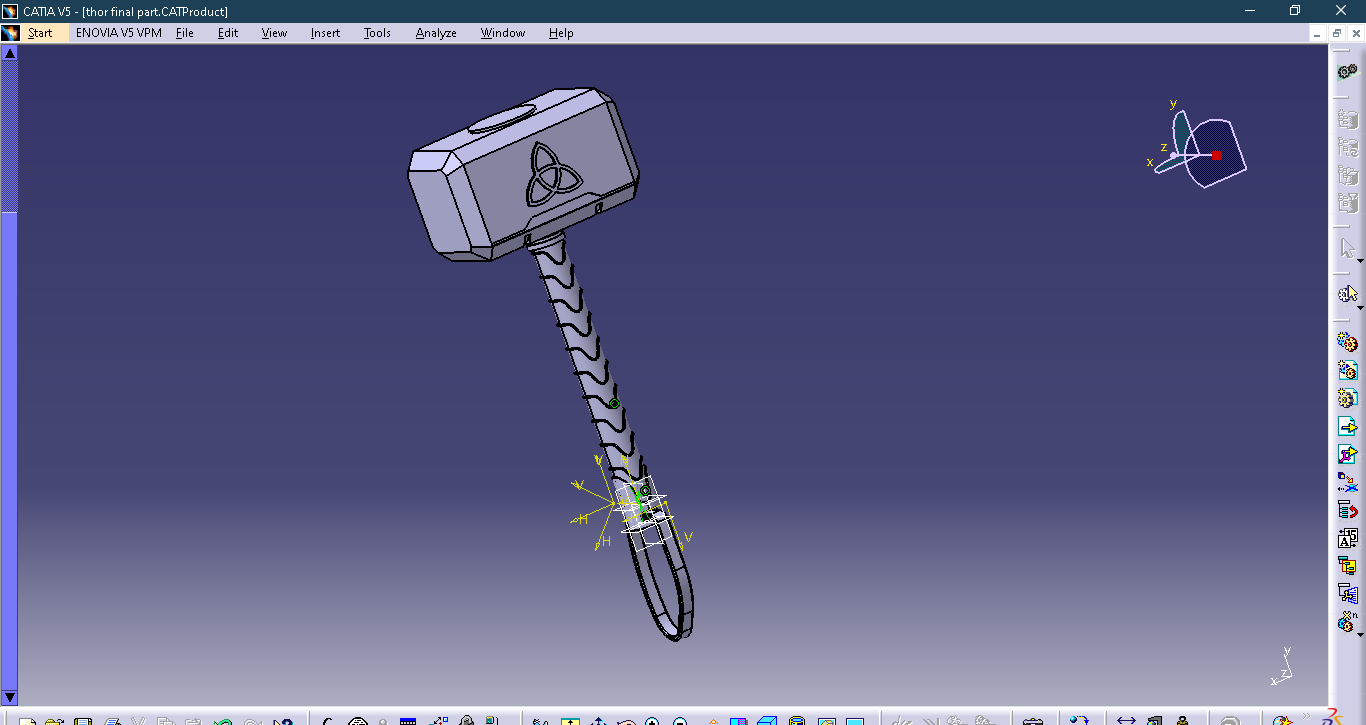Open the Tools menu
Screen dimensions: 1366x725
click(x=377, y=33)
